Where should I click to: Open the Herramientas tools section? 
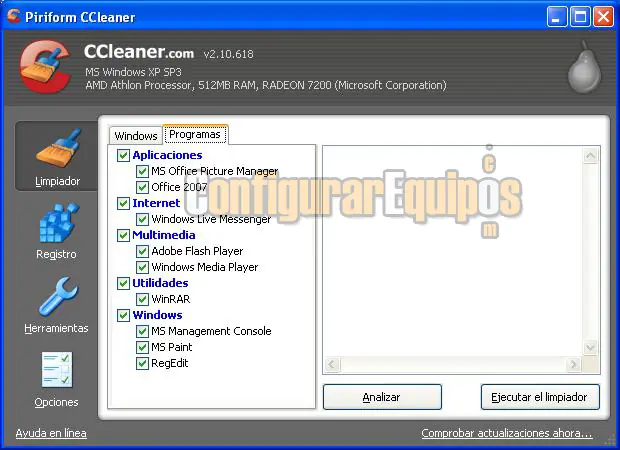[57, 304]
